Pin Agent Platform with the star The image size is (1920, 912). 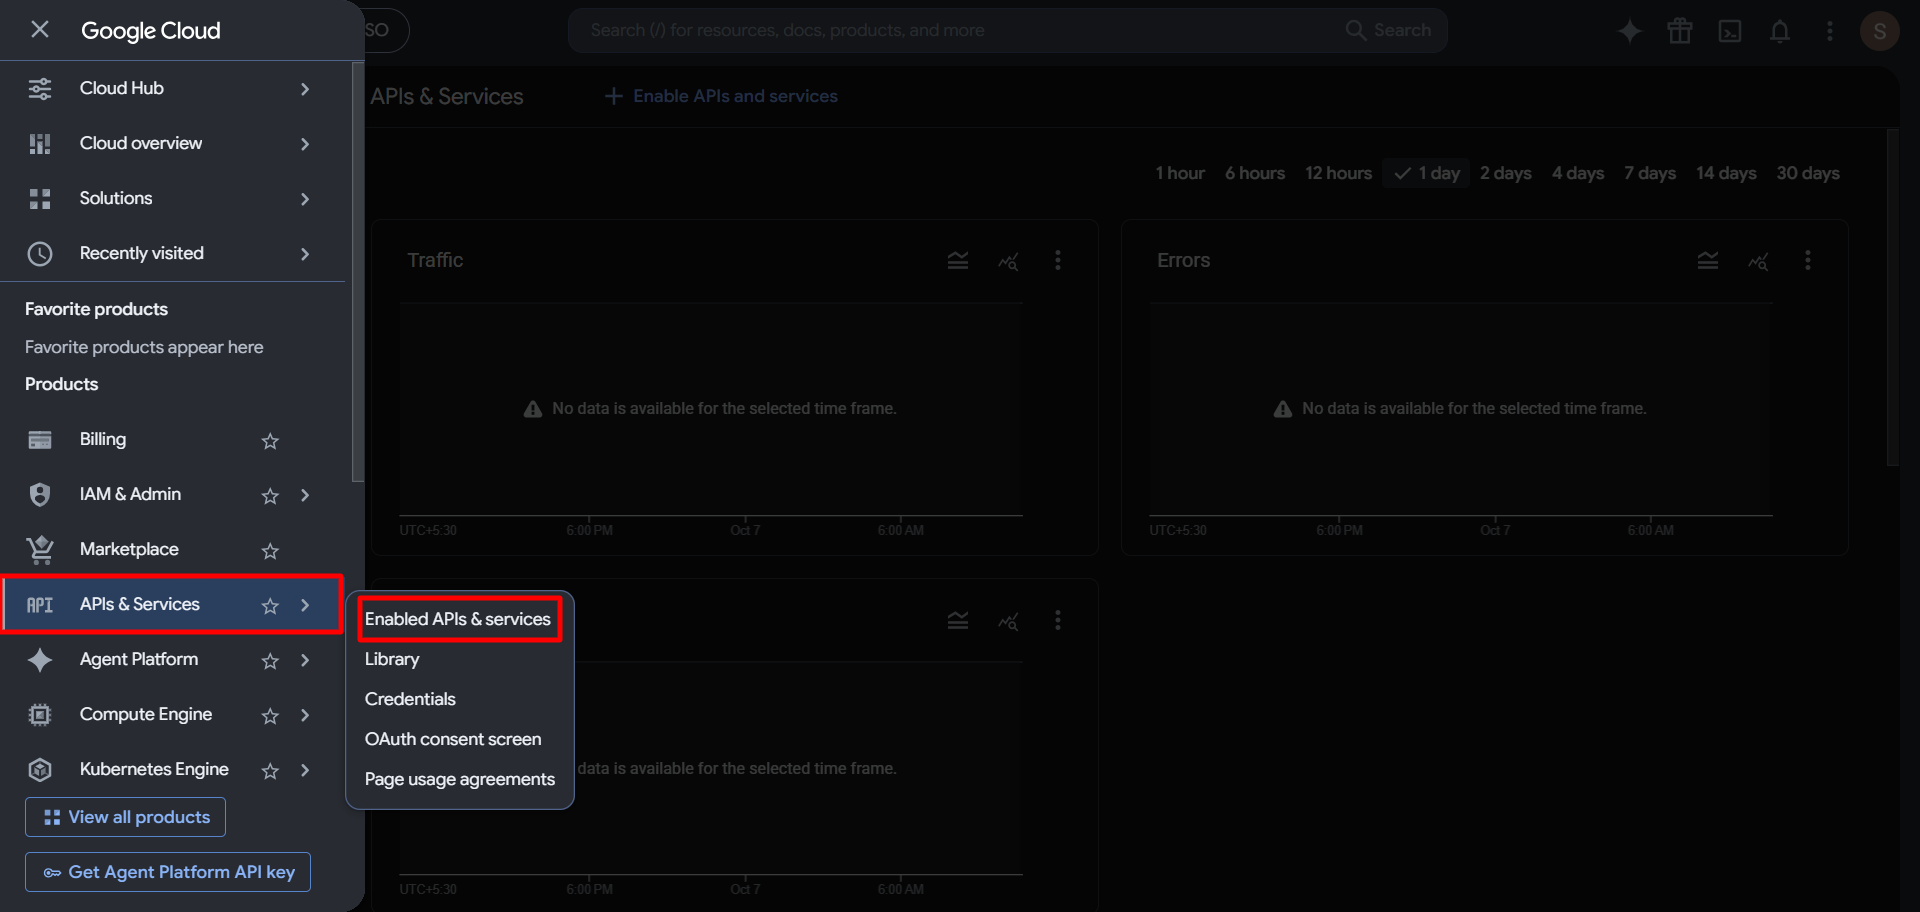[270, 661]
